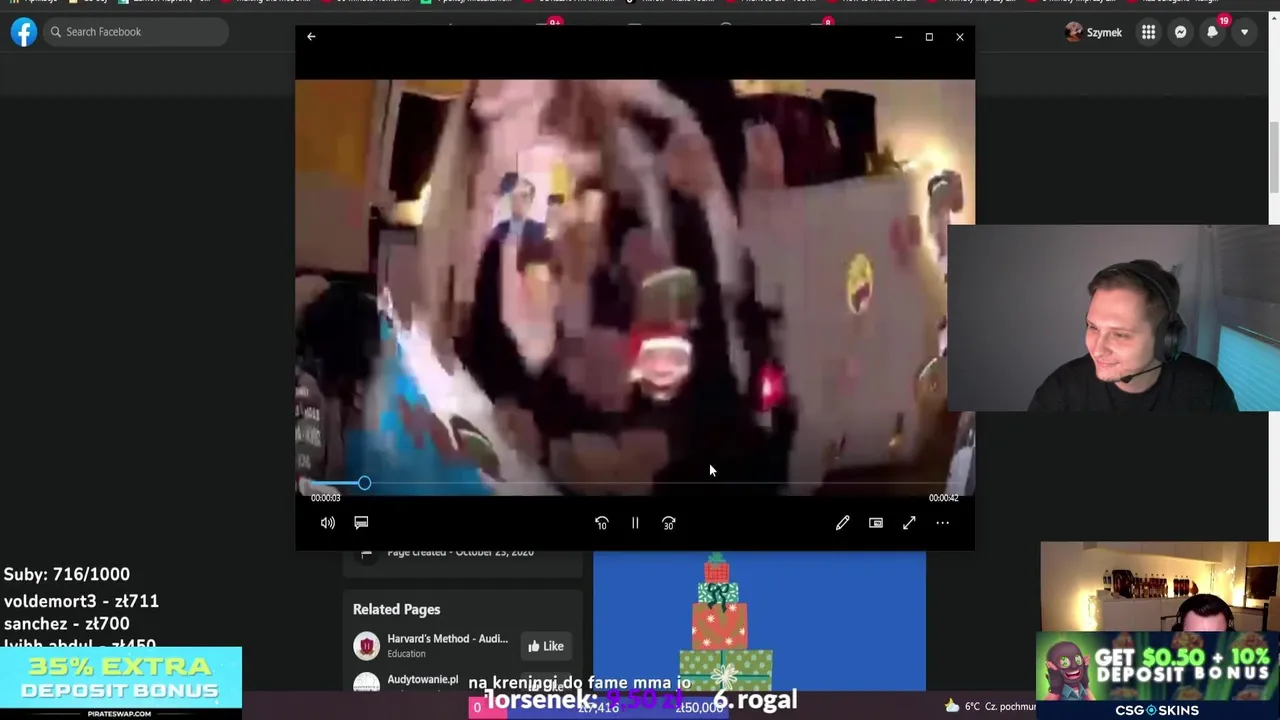
Task: Click the Search Facebook field
Action: tap(136, 32)
